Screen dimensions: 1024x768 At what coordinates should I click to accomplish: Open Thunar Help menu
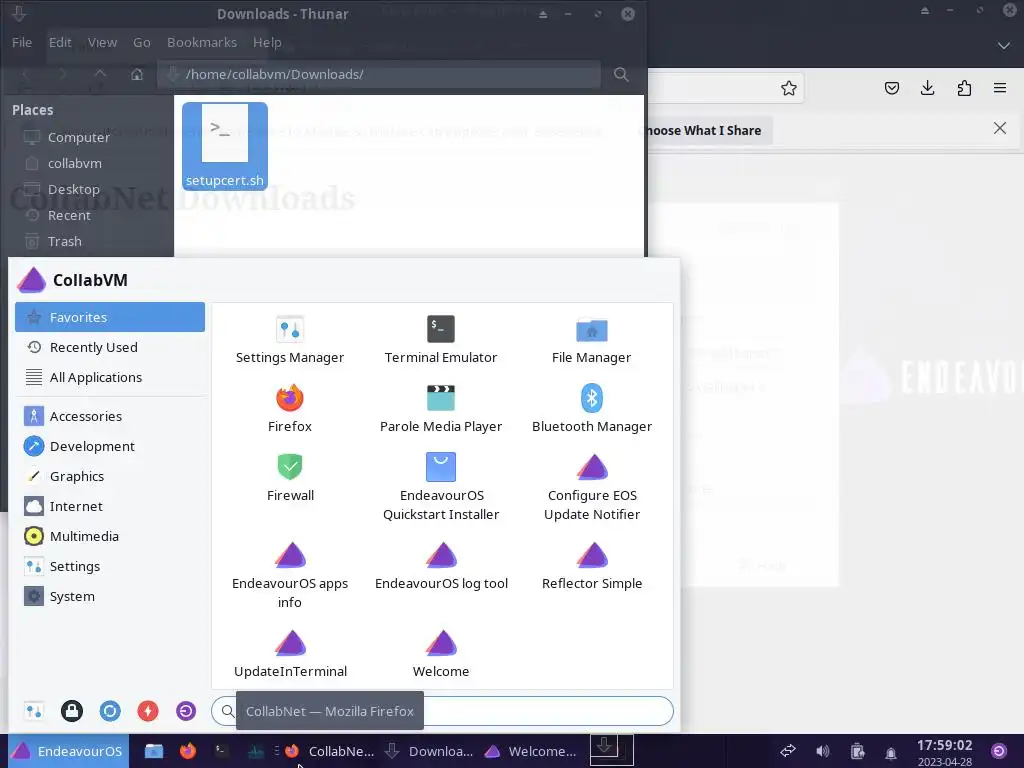(267, 42)
